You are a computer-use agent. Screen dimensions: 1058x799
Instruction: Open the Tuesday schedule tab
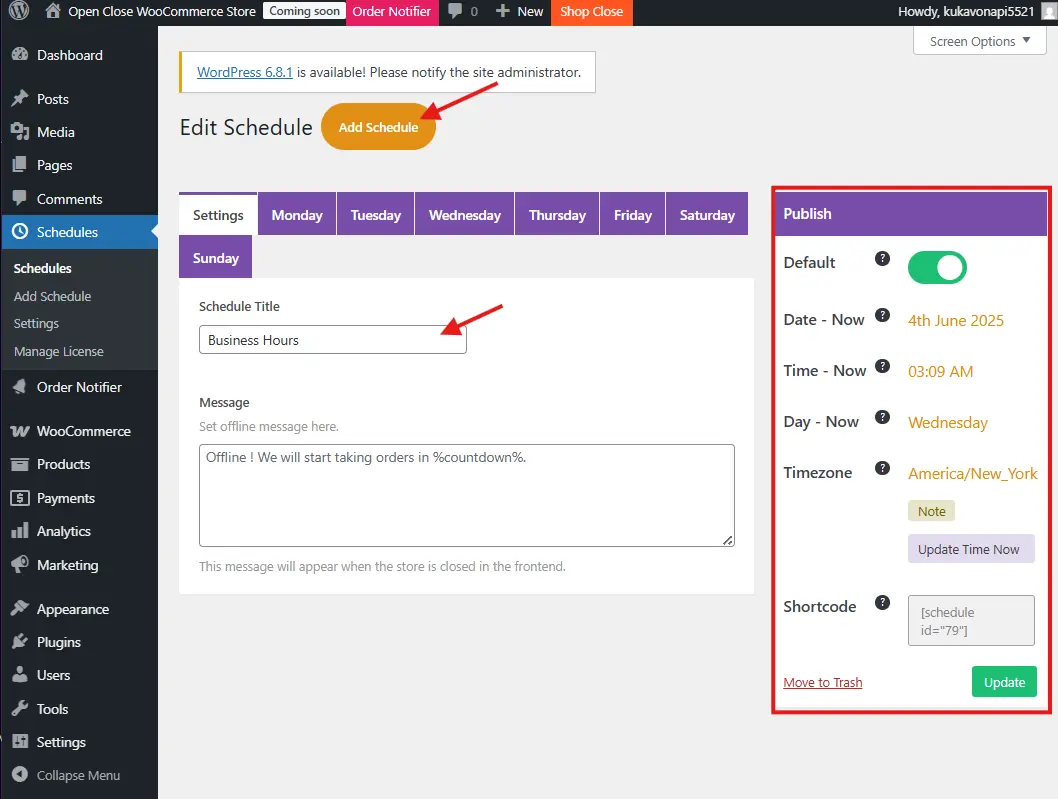(x=376, y=215)
